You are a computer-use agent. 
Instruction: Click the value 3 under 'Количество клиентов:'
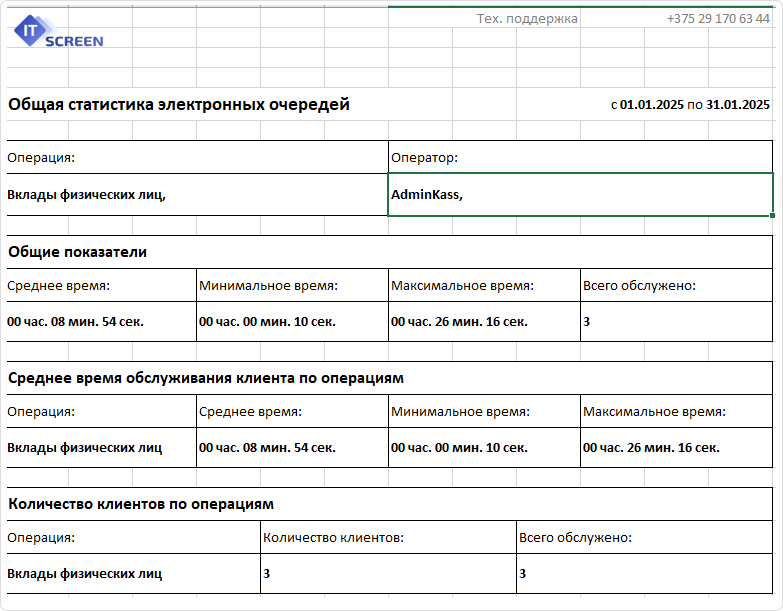click(x=267, y=573)
